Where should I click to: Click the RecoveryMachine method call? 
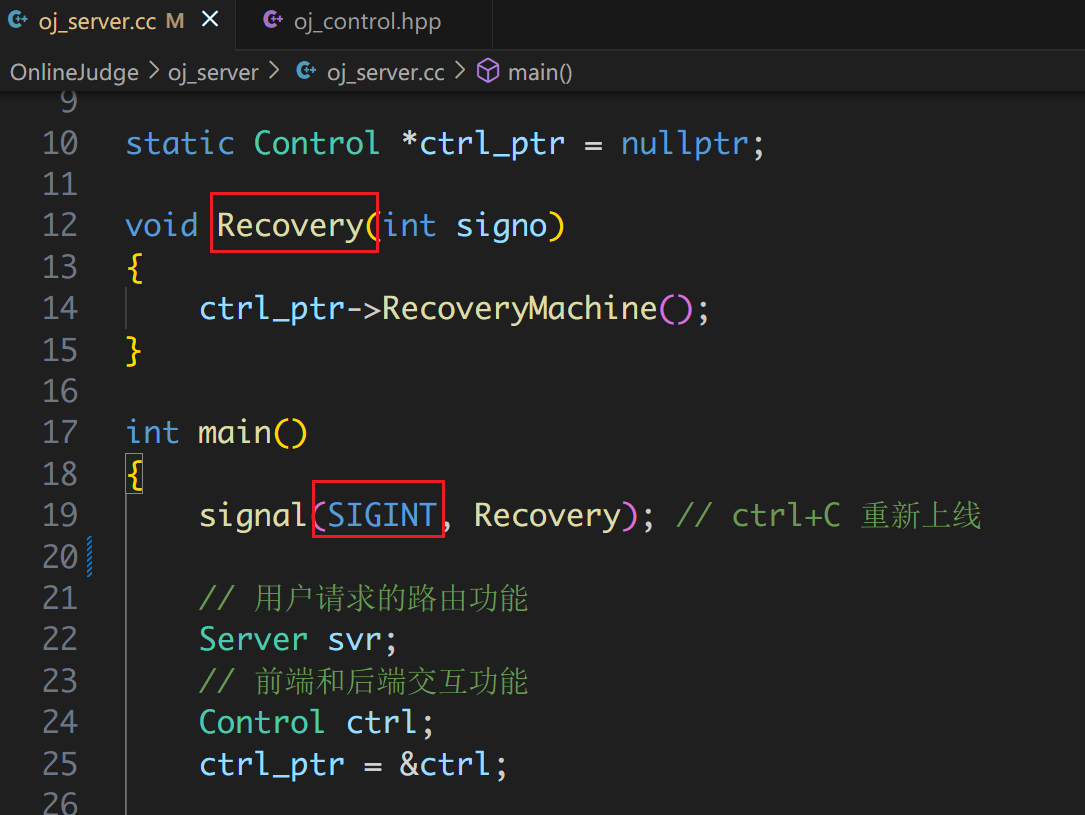click(x=519, y=308)
